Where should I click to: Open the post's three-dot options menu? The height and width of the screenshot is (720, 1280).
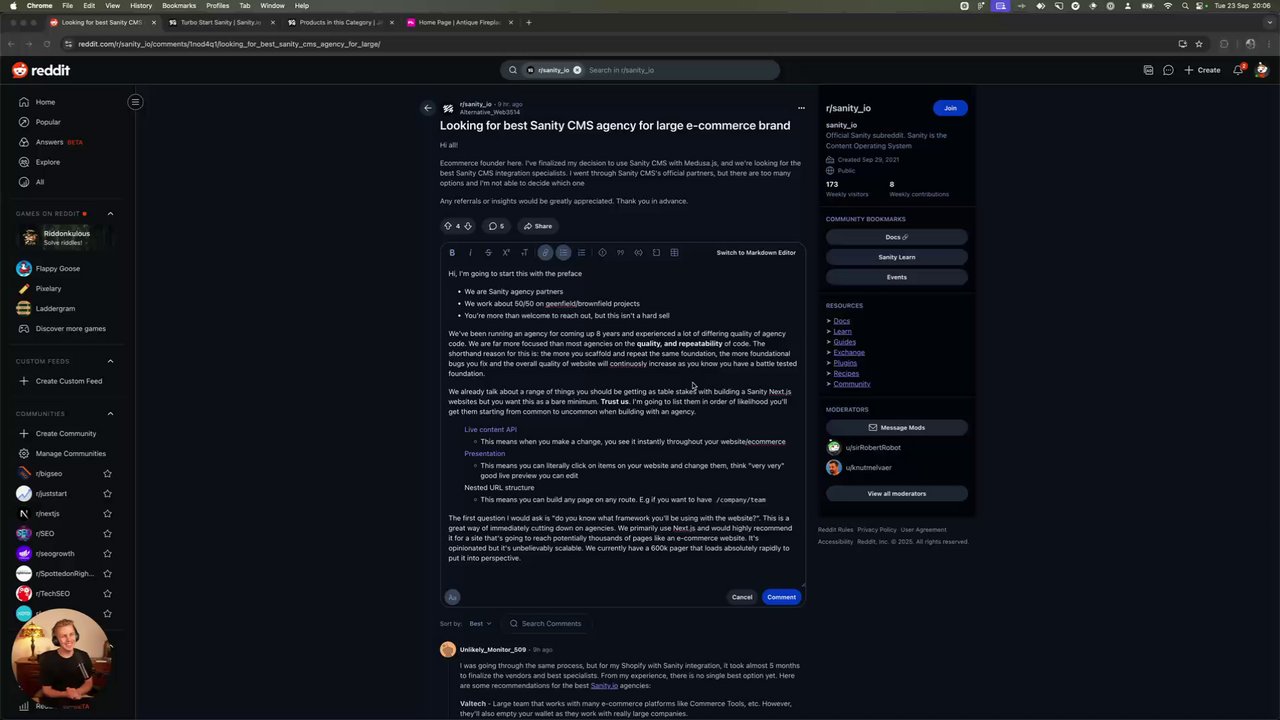click(801, 108)
